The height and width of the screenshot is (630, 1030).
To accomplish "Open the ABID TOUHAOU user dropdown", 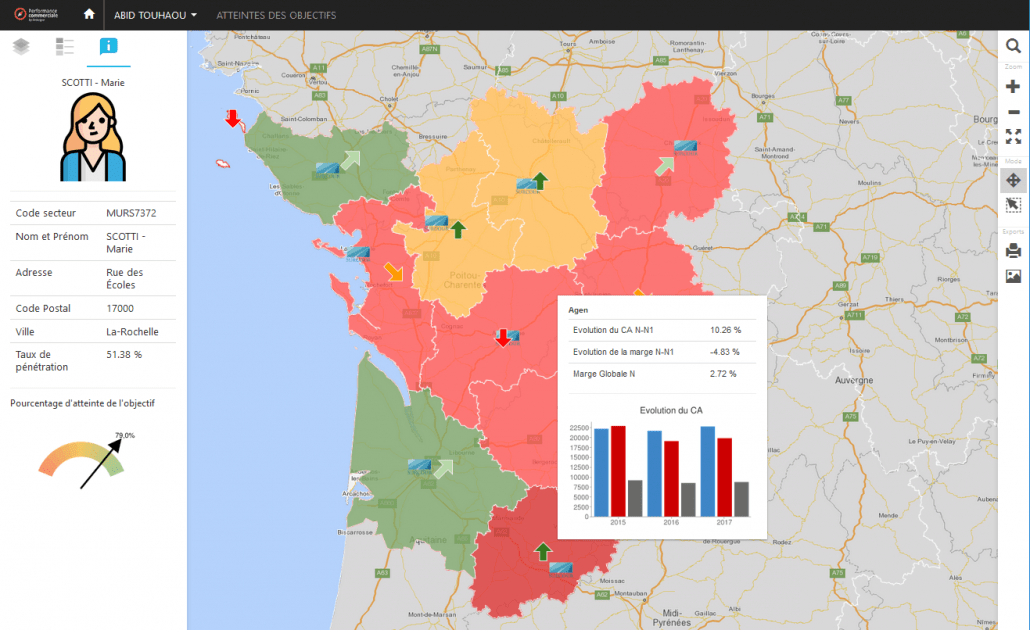I will pos(155,15).
